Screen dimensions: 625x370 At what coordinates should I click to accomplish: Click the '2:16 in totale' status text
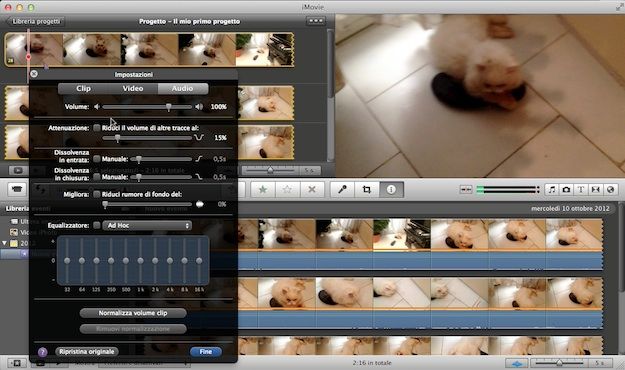click(372, 363)
